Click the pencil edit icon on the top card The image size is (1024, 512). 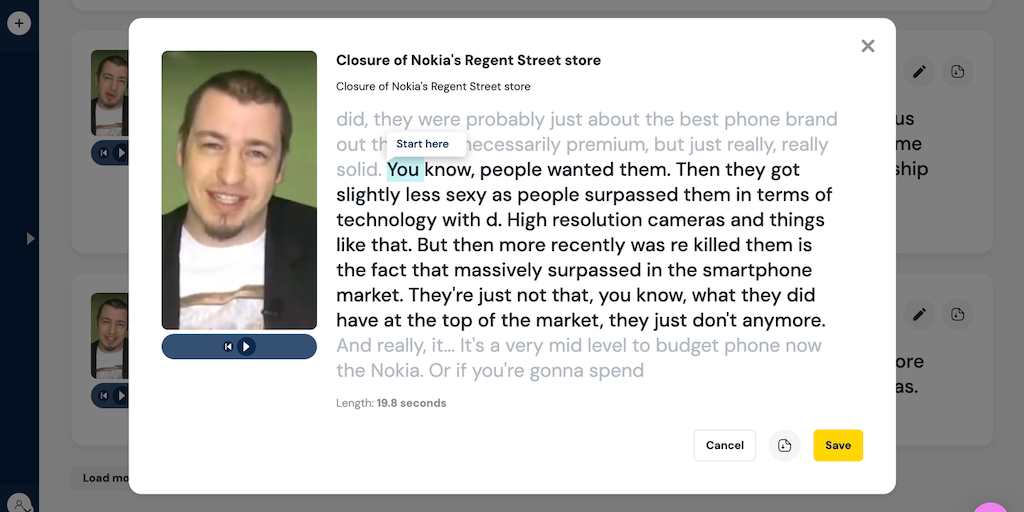[x=919, y=72]
